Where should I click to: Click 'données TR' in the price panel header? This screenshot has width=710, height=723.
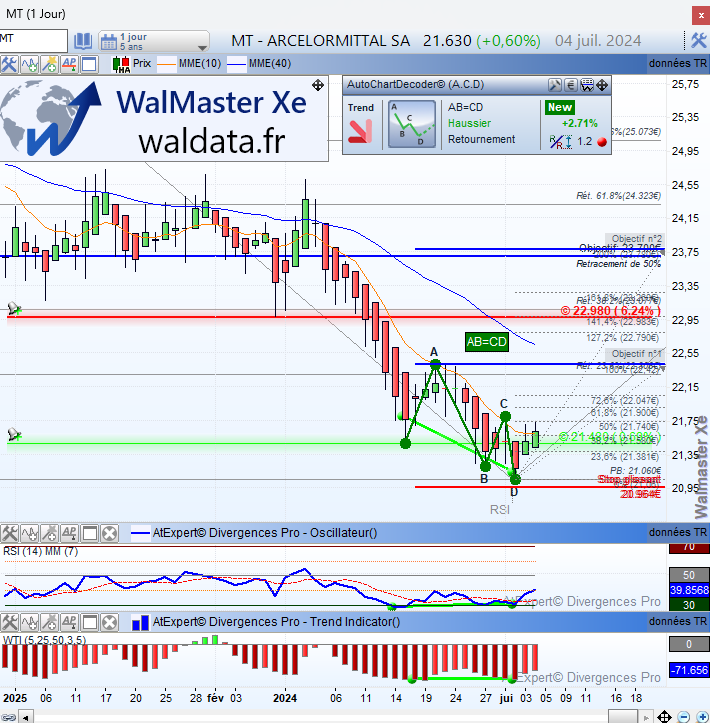click(678, 64)
